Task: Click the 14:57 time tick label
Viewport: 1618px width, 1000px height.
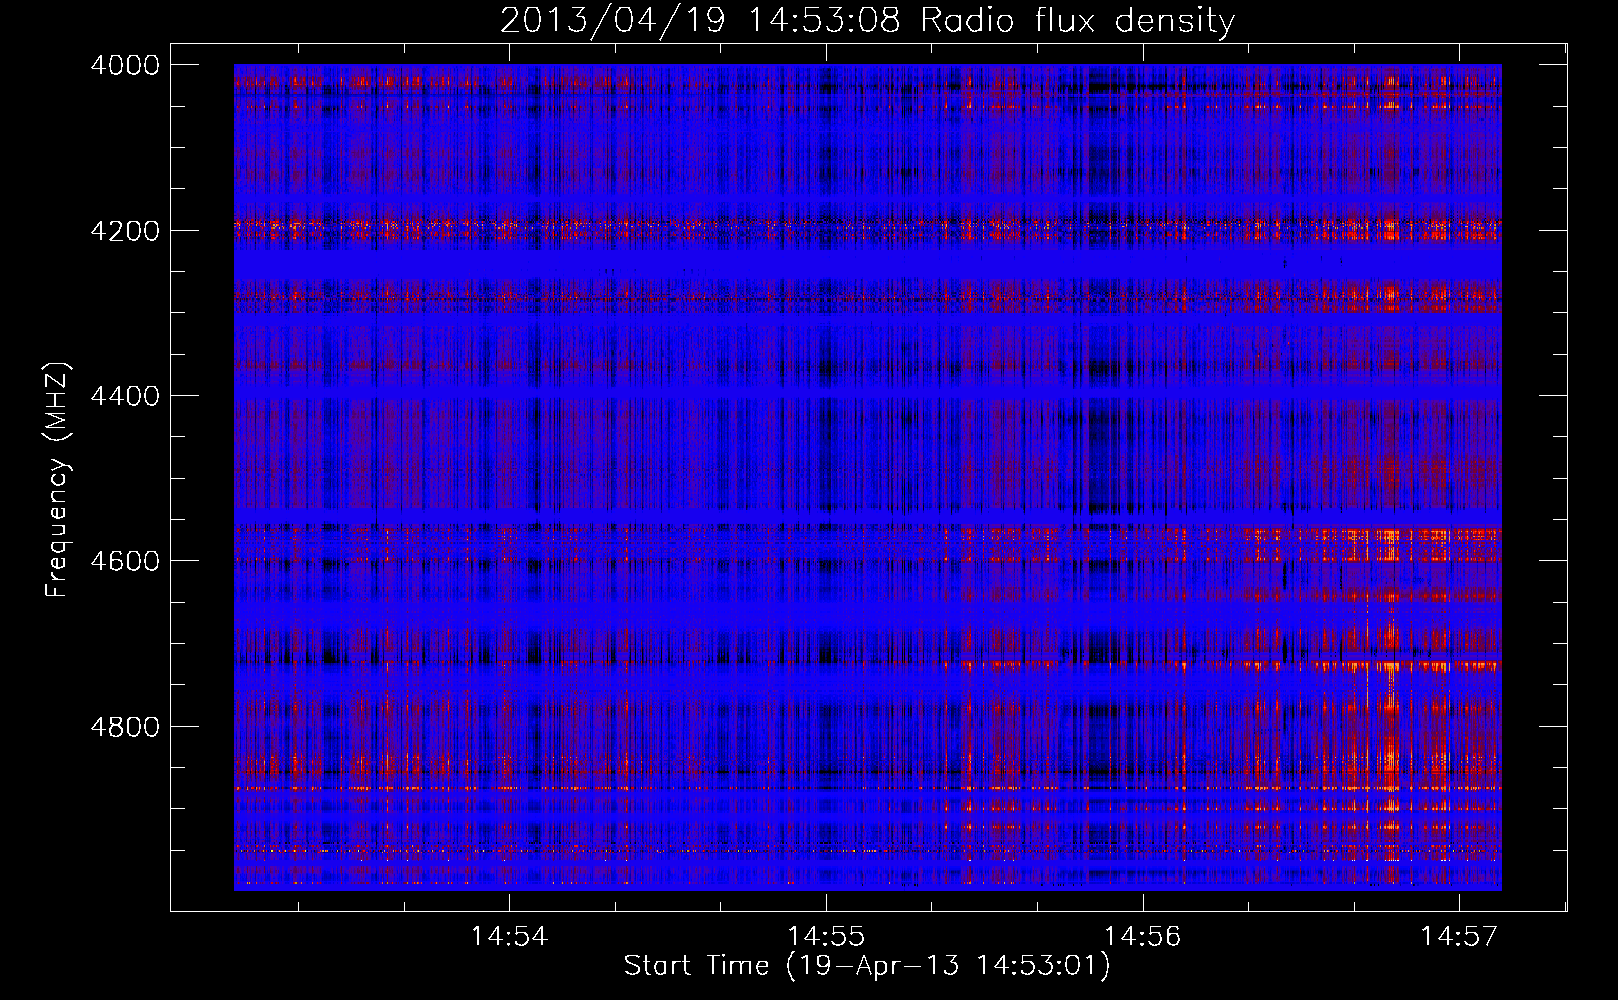Action: tap(1460, 937)
